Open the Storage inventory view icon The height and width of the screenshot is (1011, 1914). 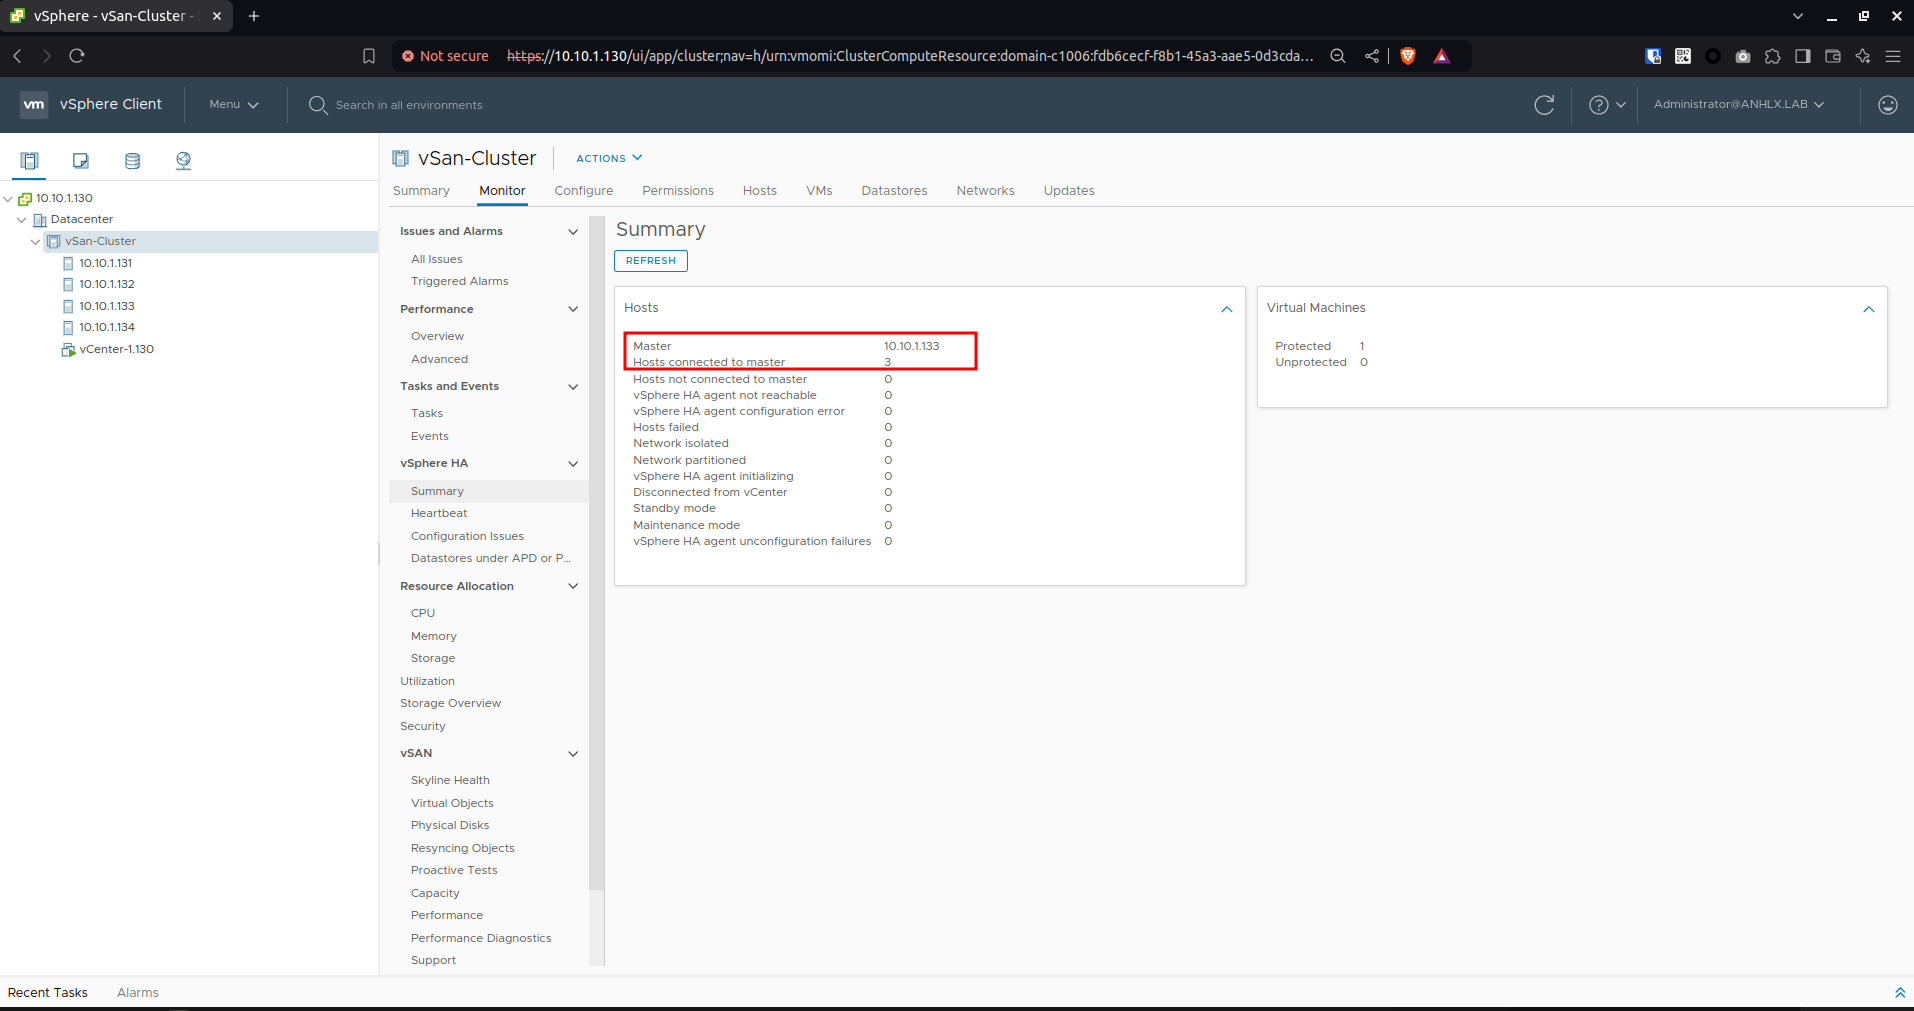pyautogui.click(x=132, y=160)
